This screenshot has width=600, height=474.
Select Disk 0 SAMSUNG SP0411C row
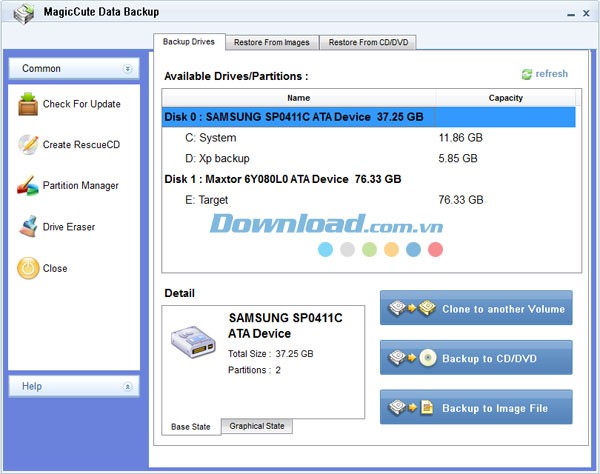point(368,117)
